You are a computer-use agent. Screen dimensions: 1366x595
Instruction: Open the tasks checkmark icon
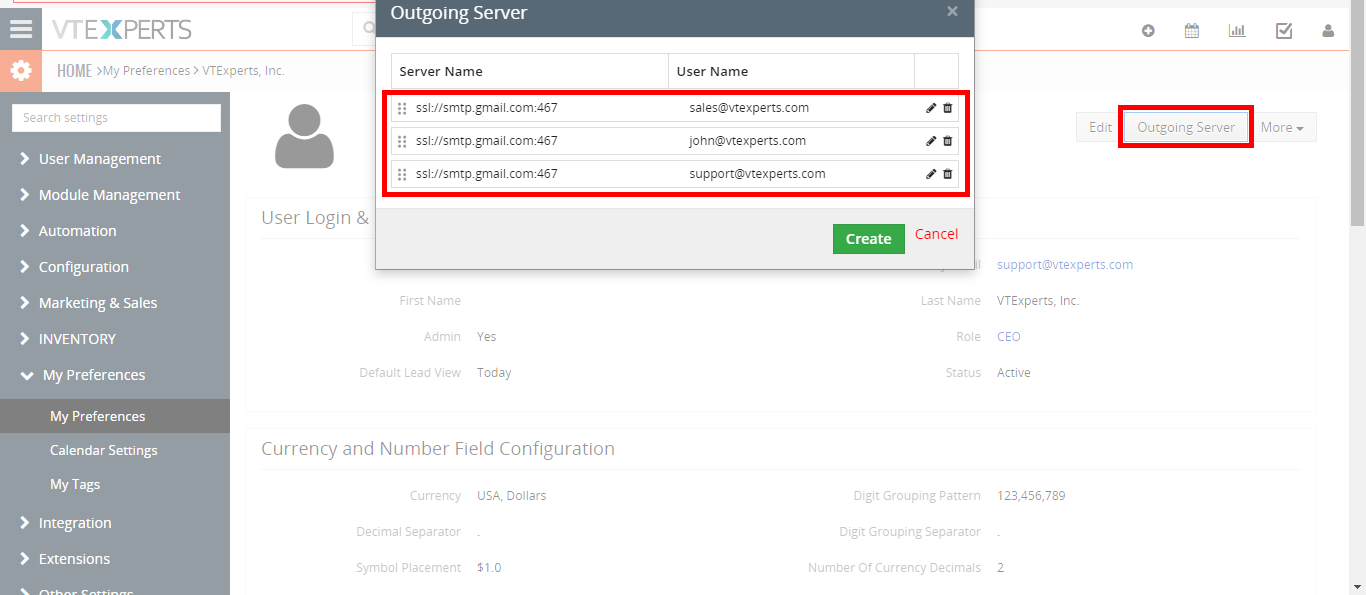click(1284, 31)
